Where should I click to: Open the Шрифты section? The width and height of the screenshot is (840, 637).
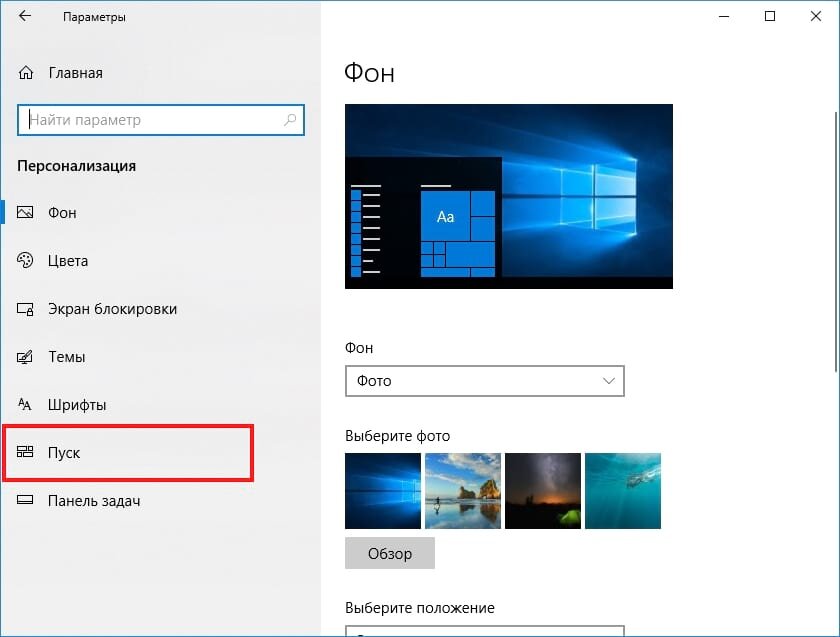pos(77,404)
